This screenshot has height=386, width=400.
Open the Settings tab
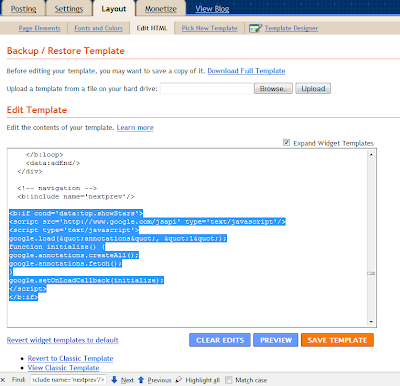click(69, 9)
